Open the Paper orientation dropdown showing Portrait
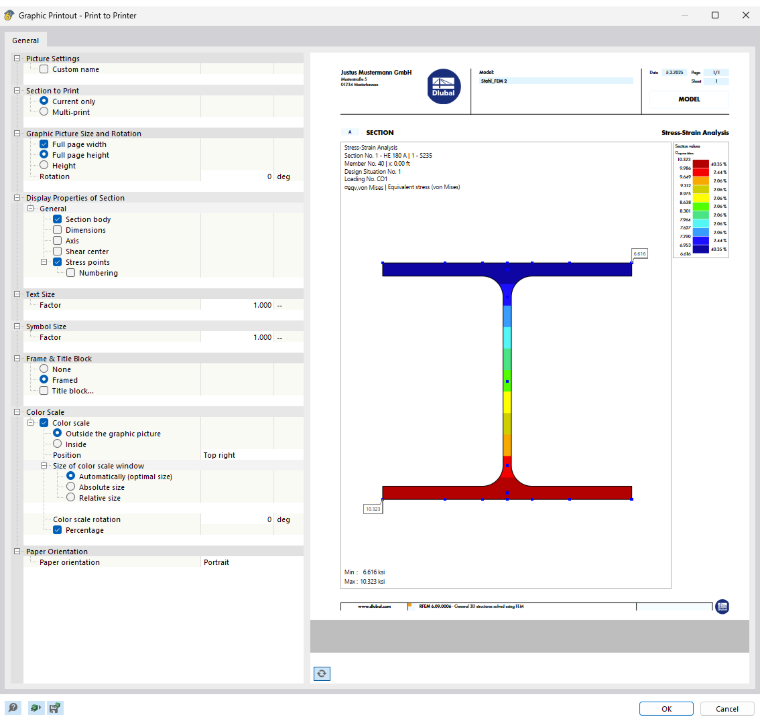 (252, 562)
